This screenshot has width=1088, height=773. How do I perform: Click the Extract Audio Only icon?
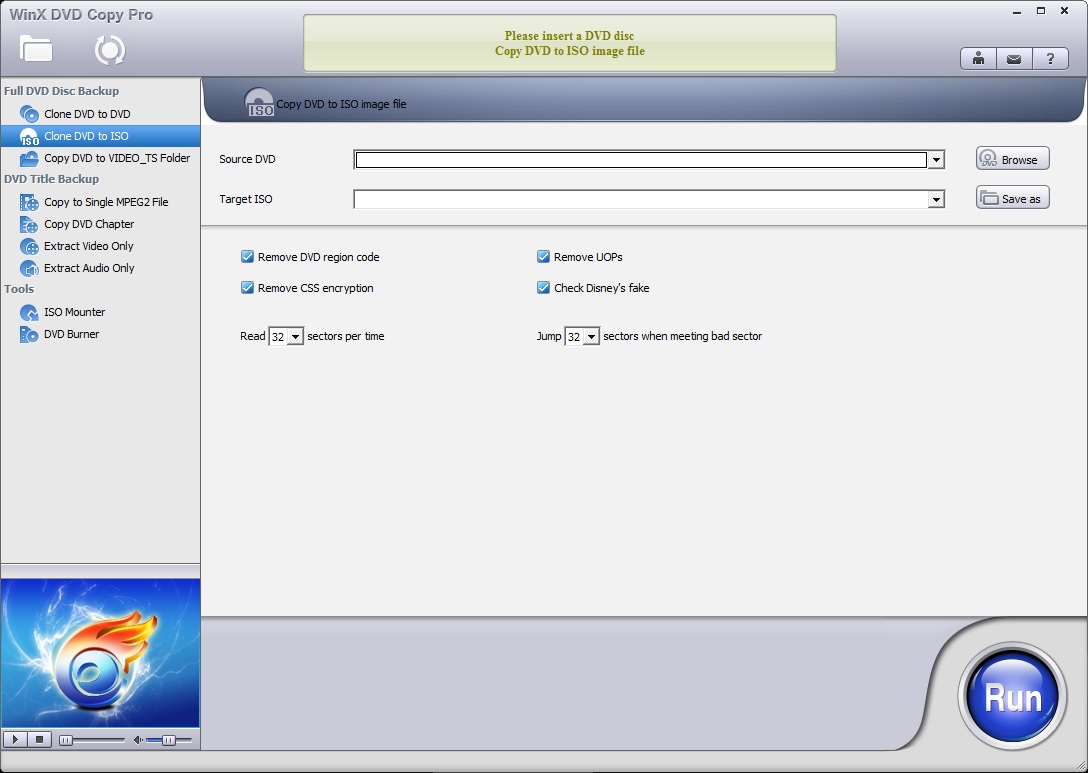29,269
